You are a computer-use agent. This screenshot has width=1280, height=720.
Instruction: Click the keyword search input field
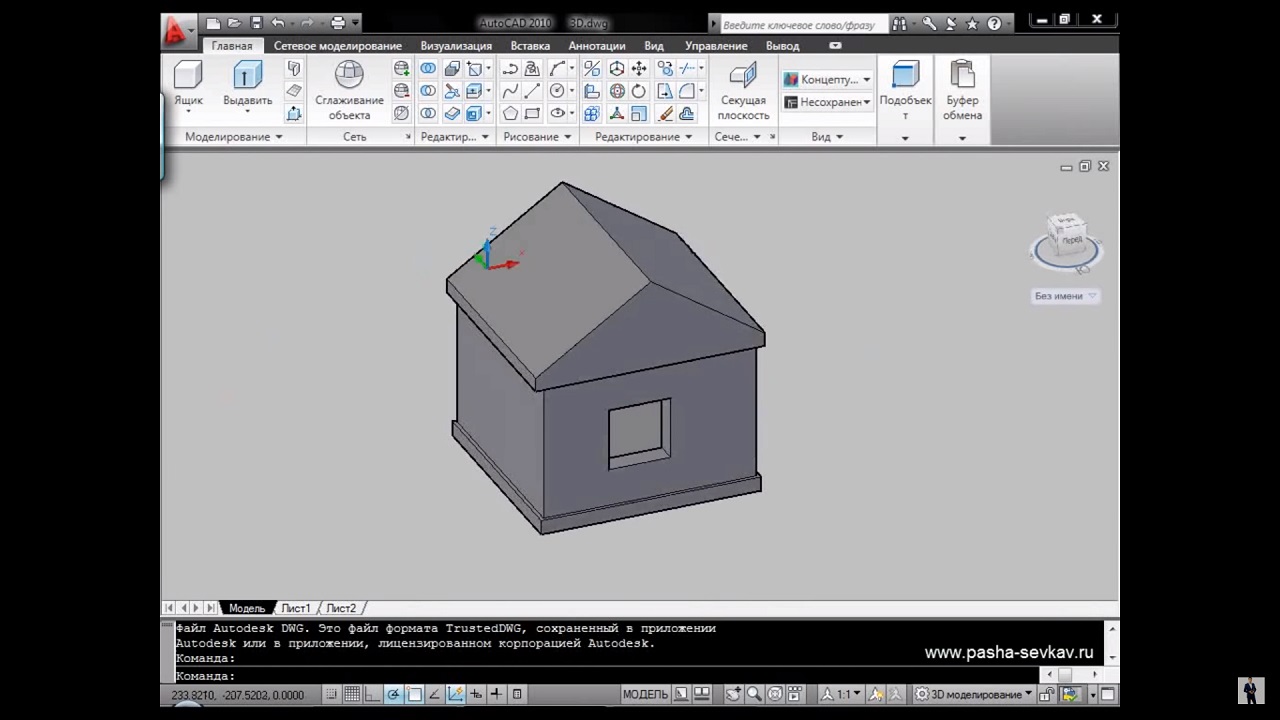[x=798, y=24]
